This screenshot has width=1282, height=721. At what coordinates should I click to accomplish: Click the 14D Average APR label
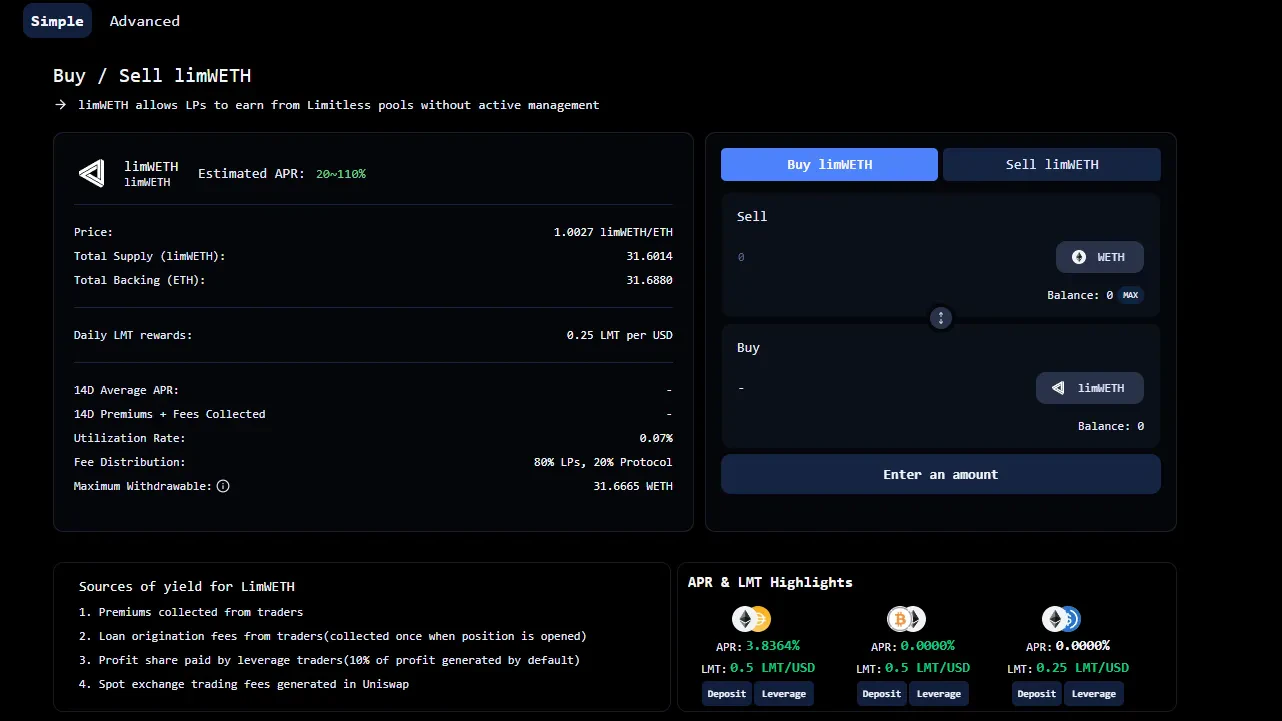point(126,390)
